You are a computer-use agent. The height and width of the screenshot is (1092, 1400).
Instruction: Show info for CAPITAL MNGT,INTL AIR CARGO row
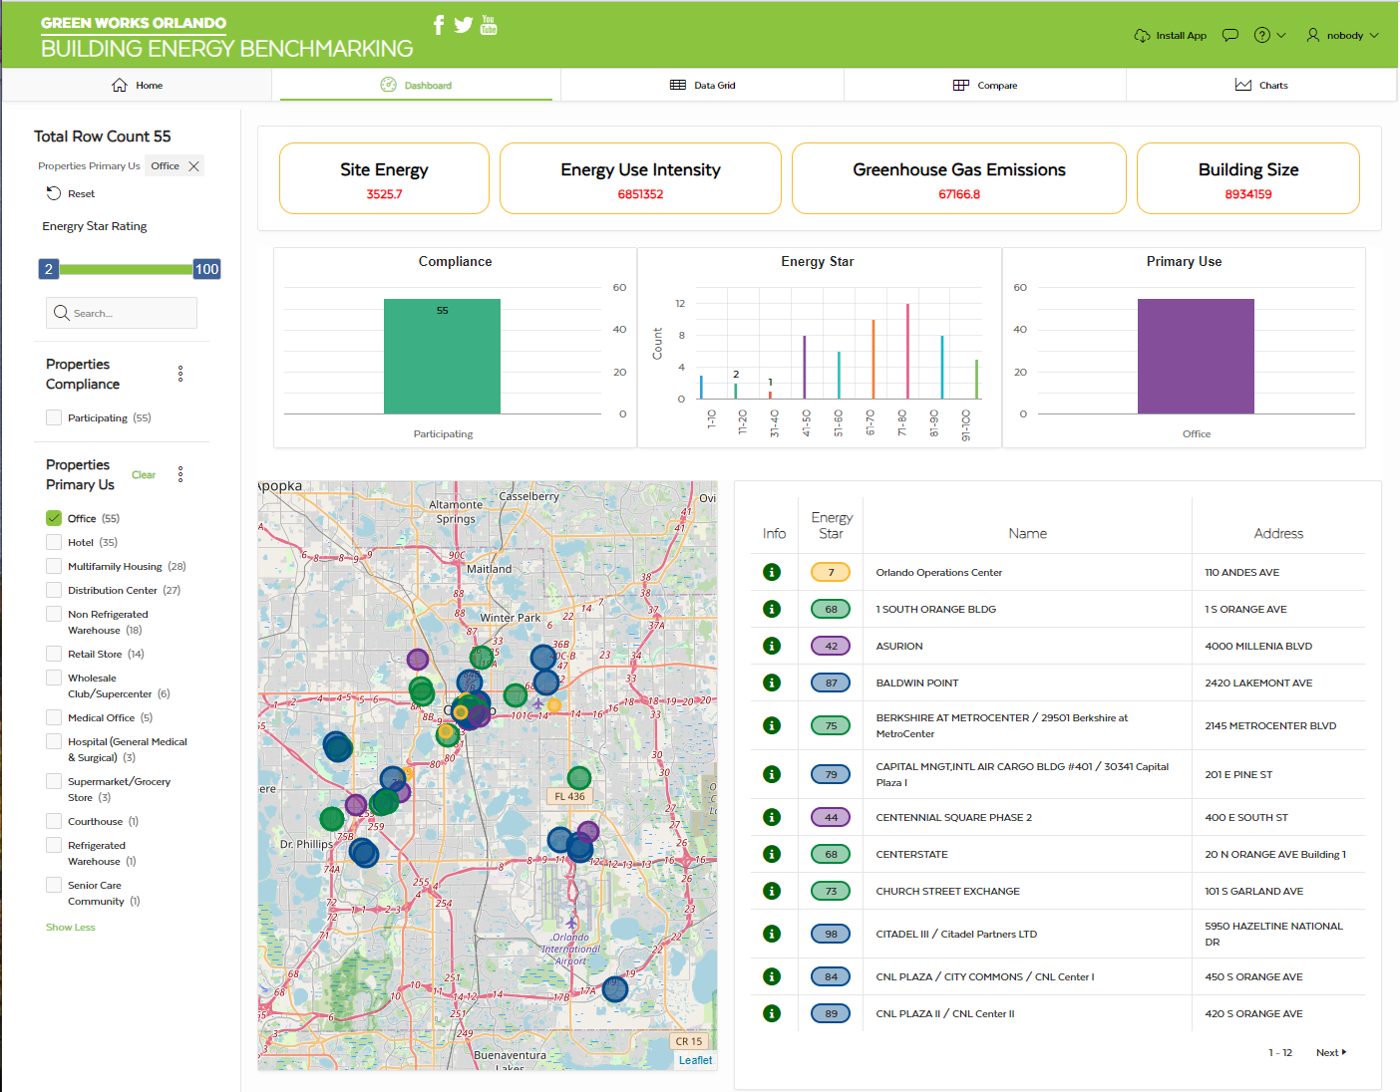tap(772, 774)
